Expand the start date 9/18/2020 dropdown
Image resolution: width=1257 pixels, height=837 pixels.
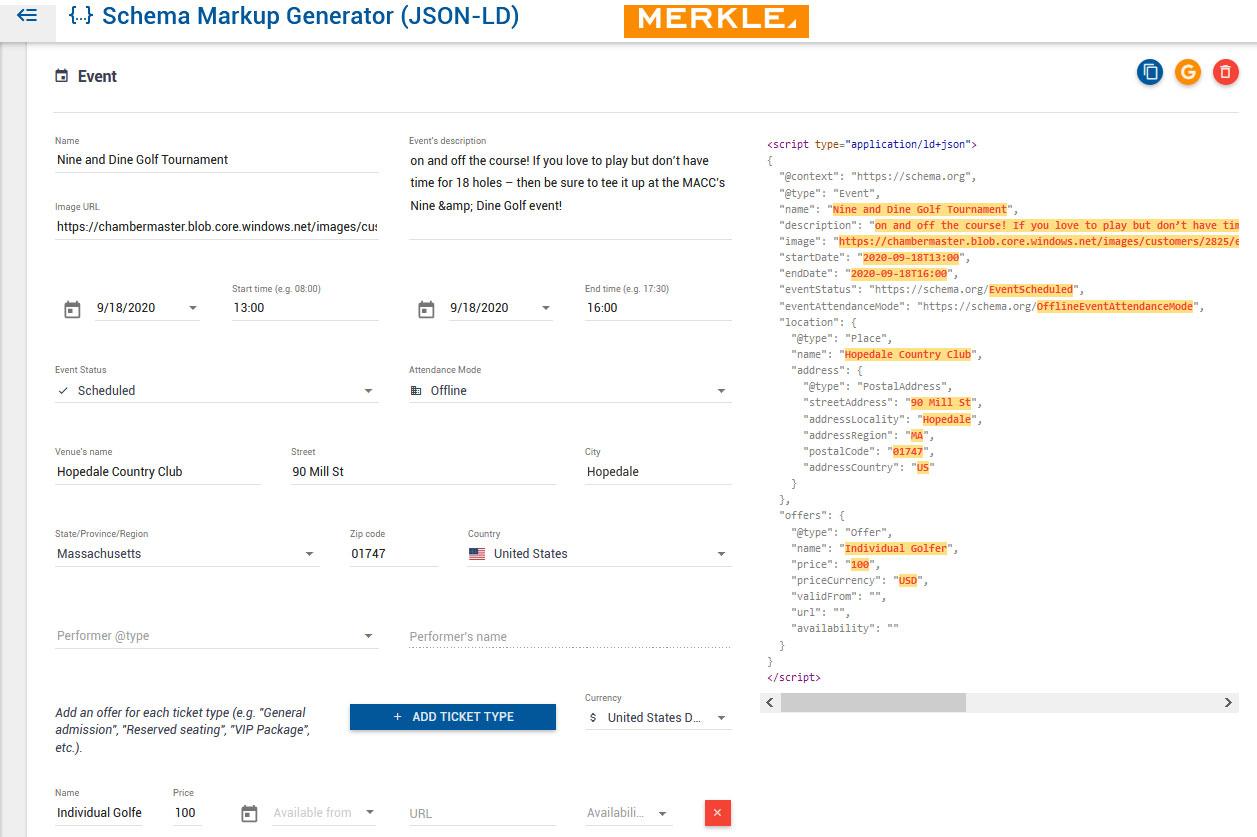(193, 308)
